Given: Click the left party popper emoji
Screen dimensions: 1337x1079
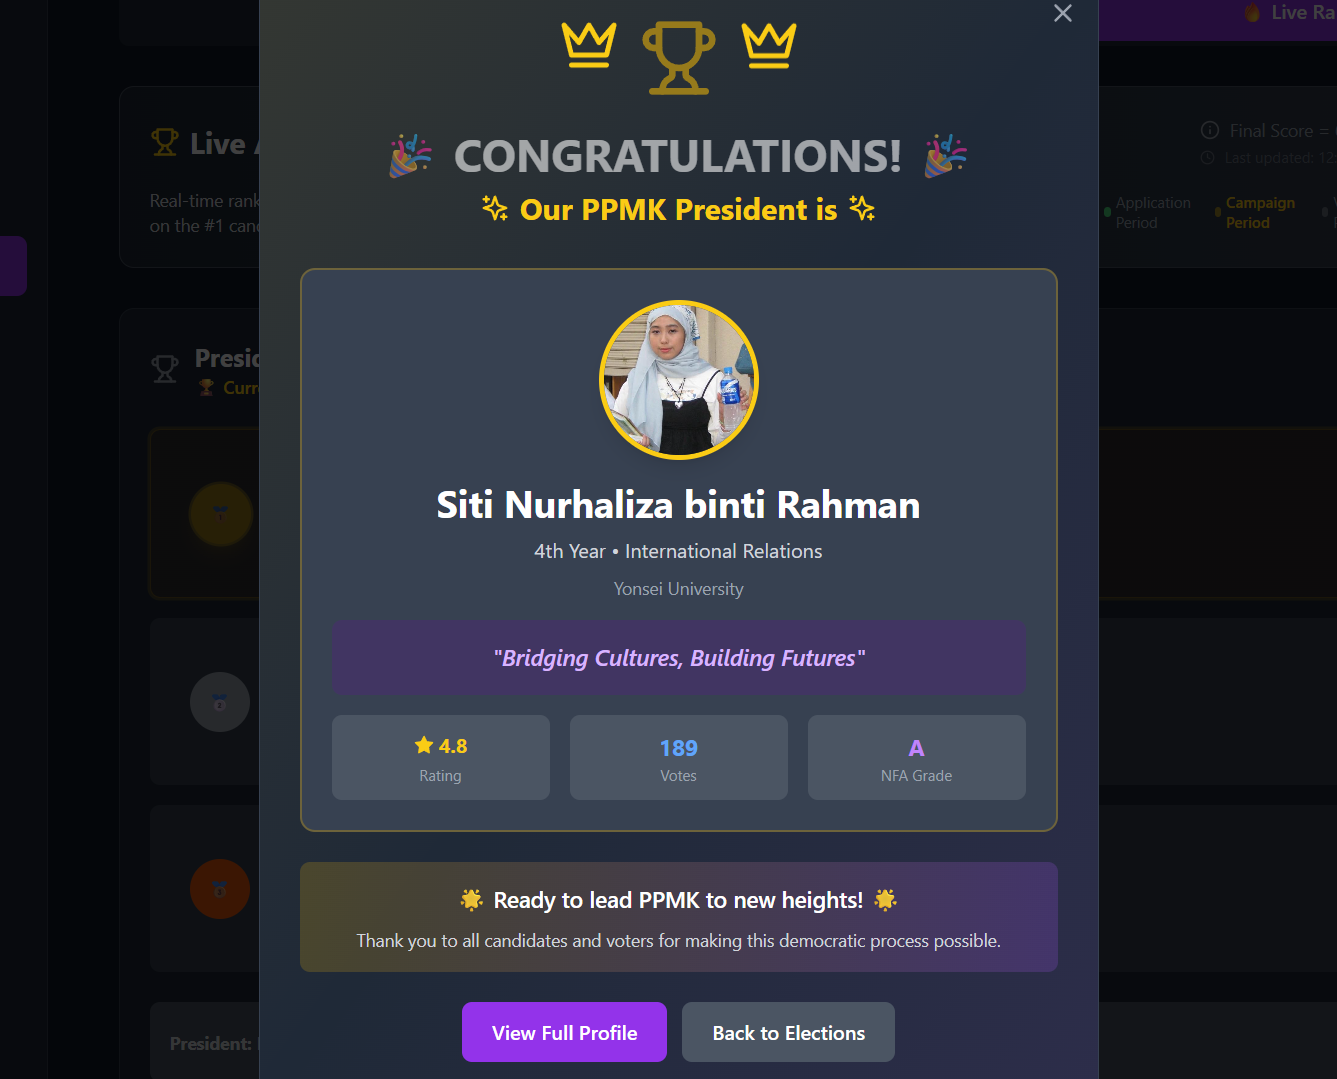Looking at the screenshot, I should [x=410, y=156].
